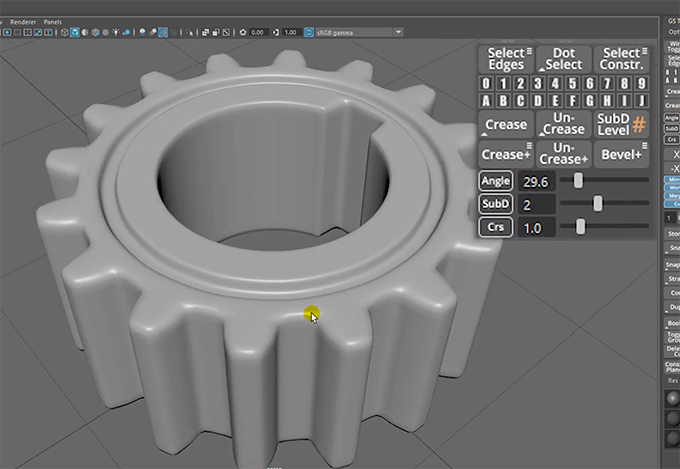
Task: Click the Select Constr. button
Action: coord(621,59)
